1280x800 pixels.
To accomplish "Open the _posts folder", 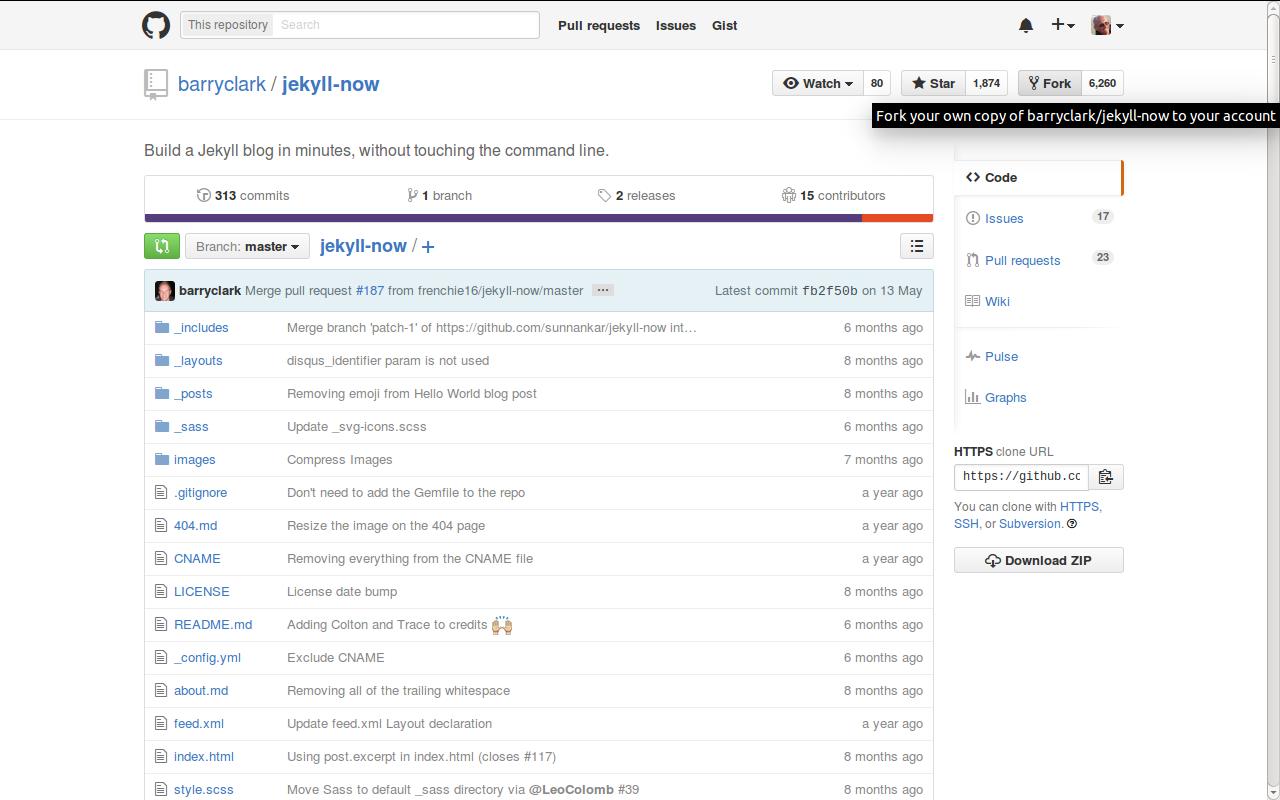I will pyautogui.click(x=194, y=393).
